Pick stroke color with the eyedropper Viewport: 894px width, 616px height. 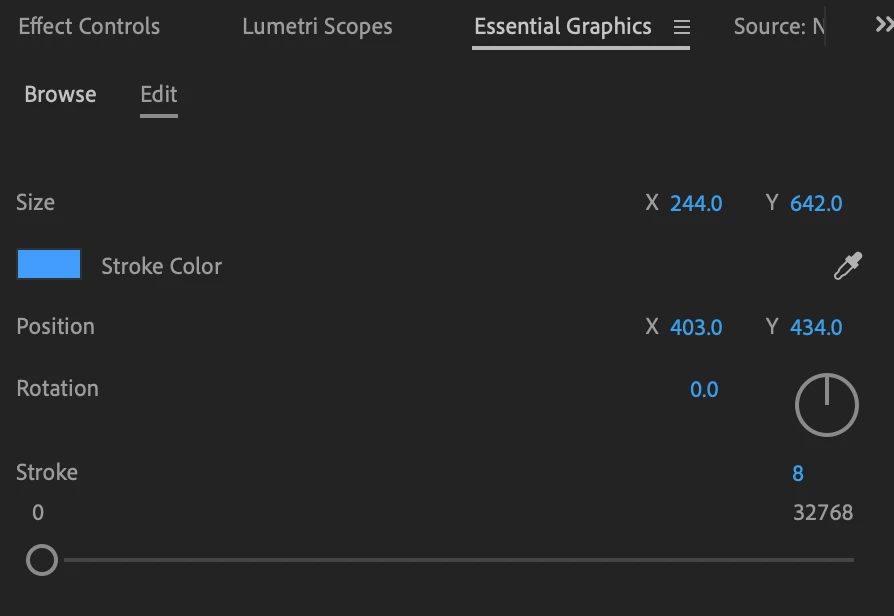(x=847, y=266)
